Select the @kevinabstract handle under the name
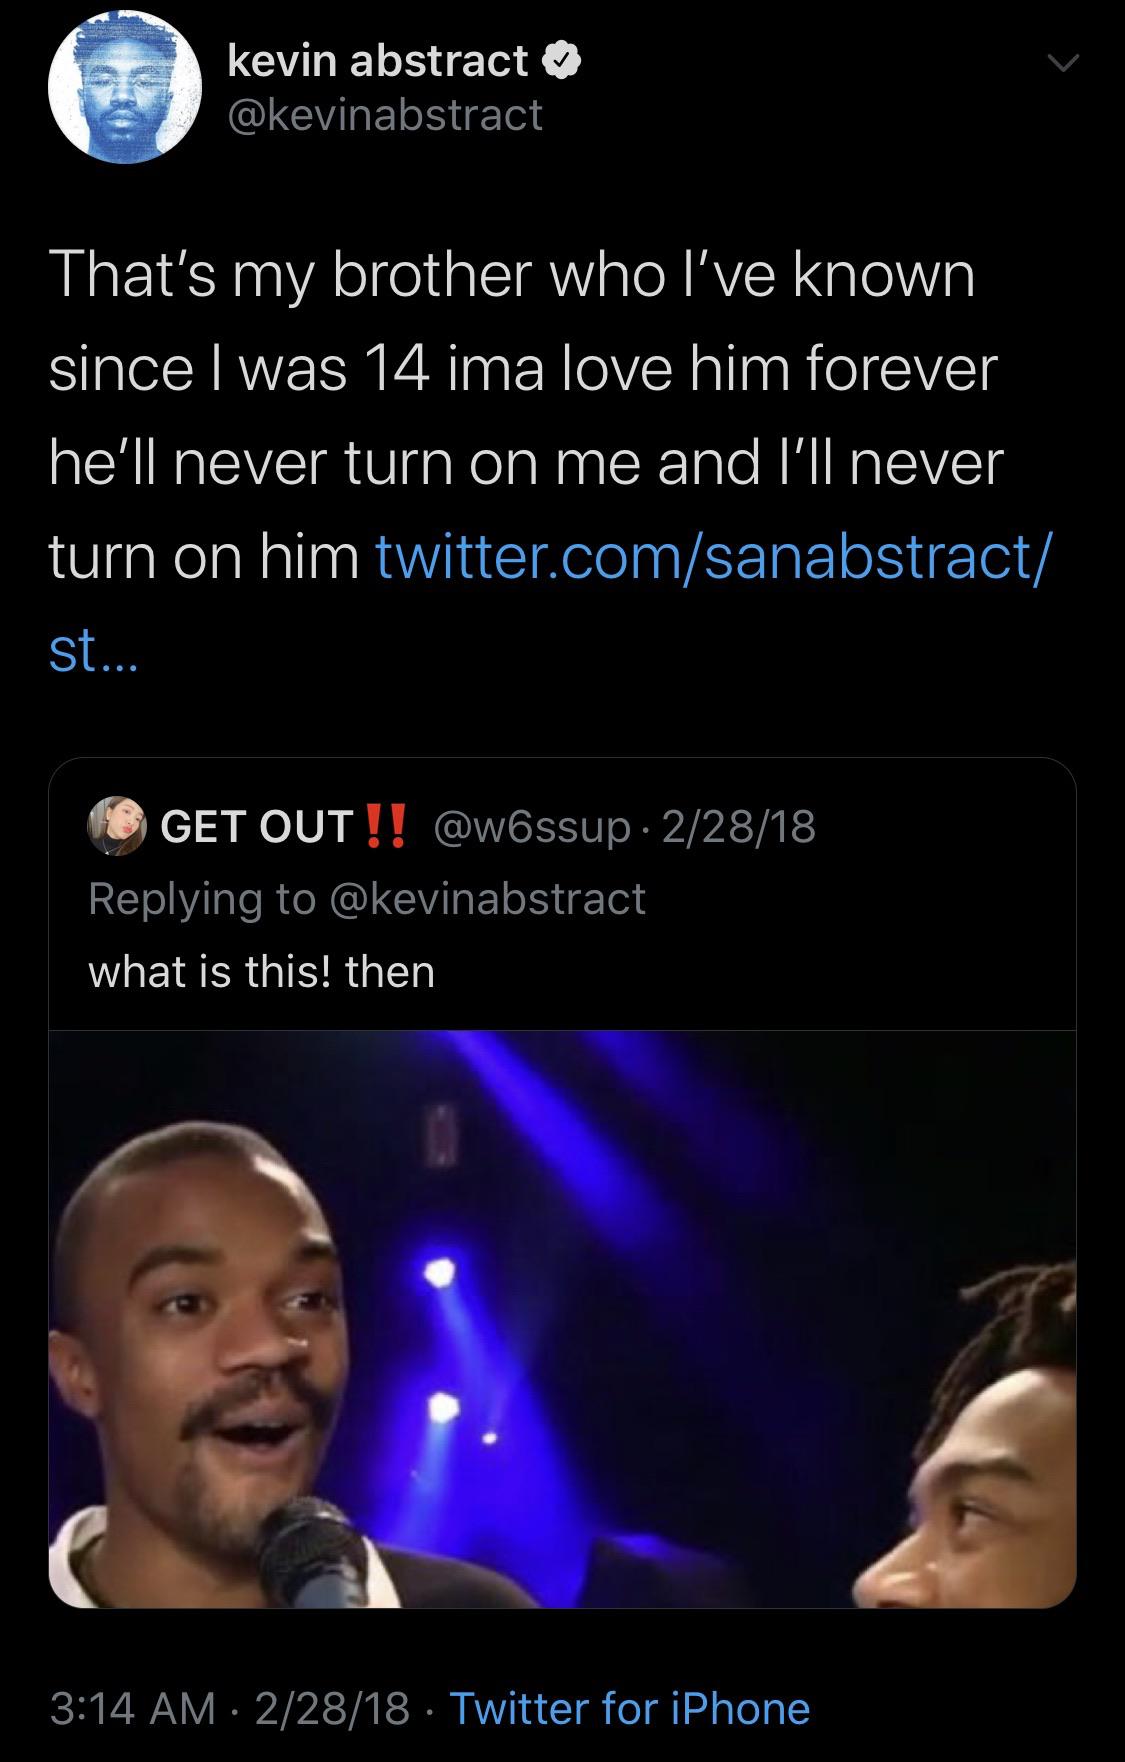 (386, 114)
